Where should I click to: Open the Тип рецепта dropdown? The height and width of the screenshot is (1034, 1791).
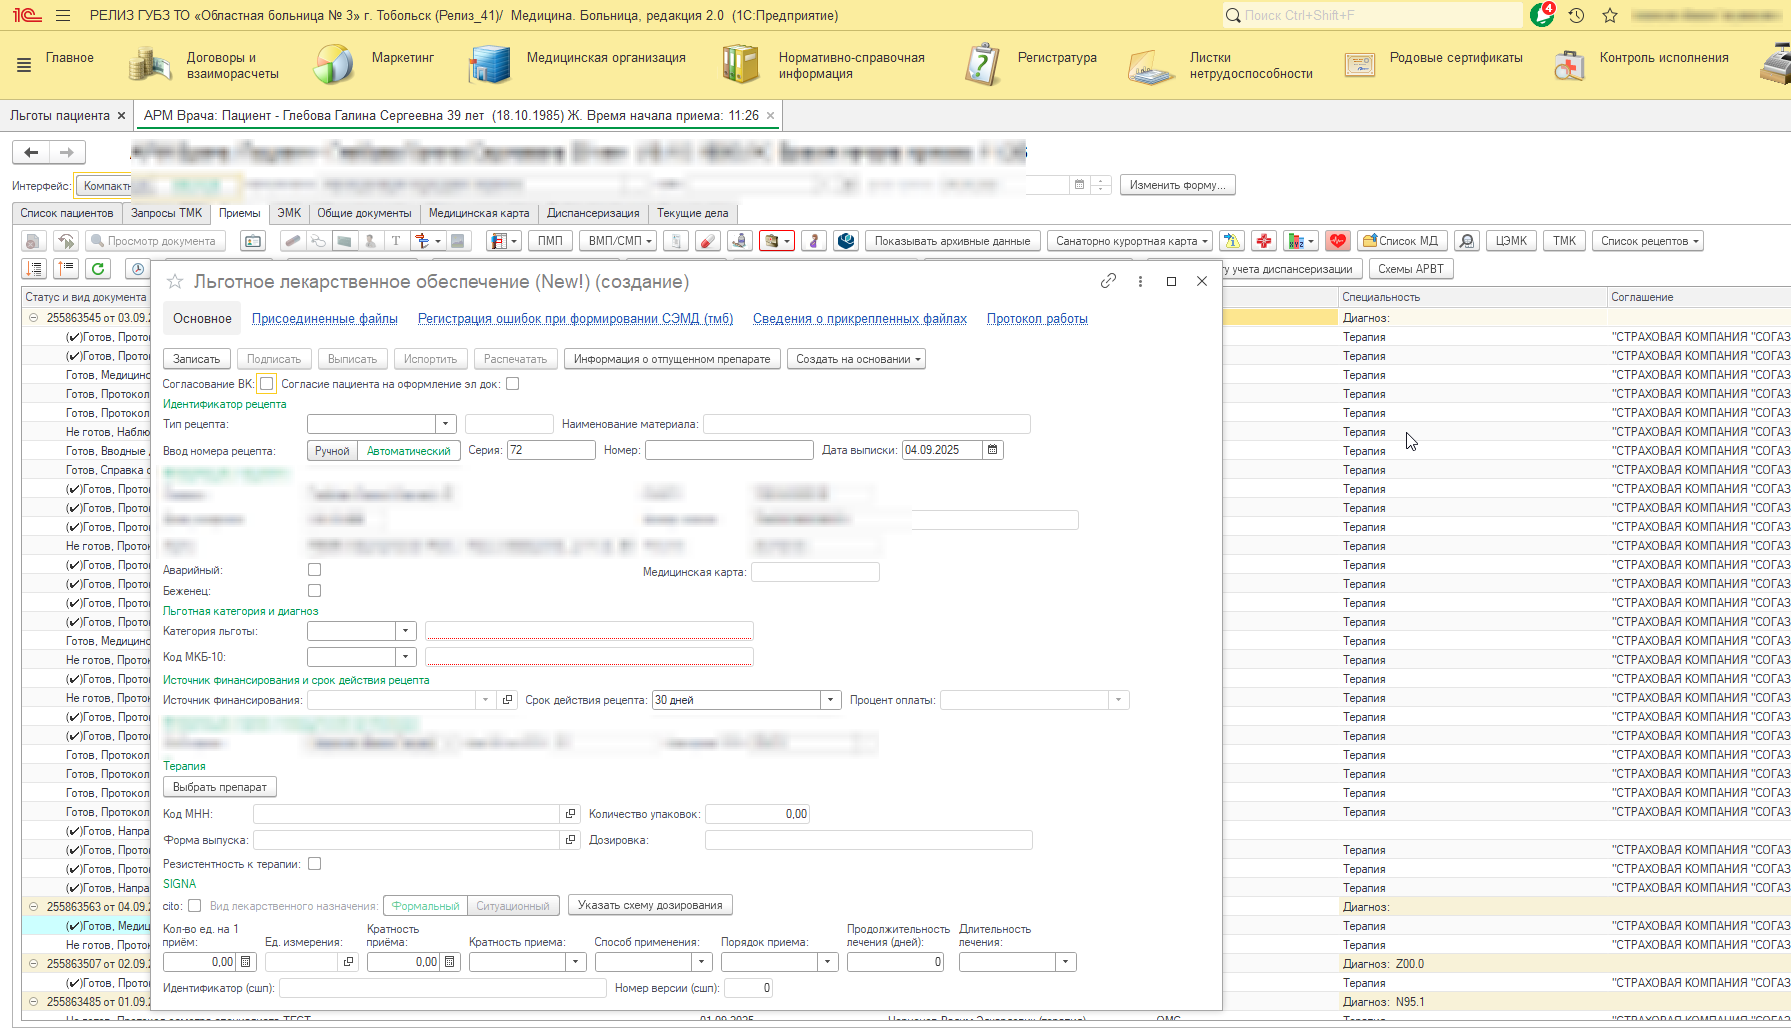(446, 424)
